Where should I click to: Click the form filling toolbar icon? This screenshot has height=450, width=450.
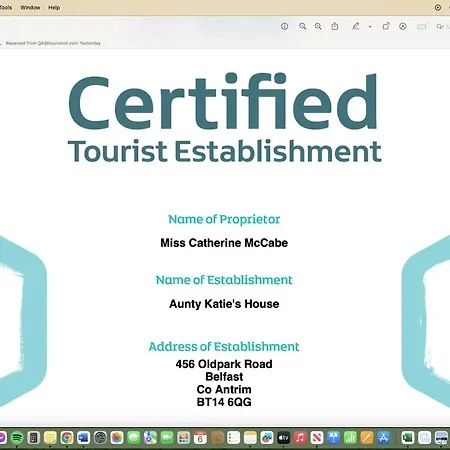[x=422, y=26]
